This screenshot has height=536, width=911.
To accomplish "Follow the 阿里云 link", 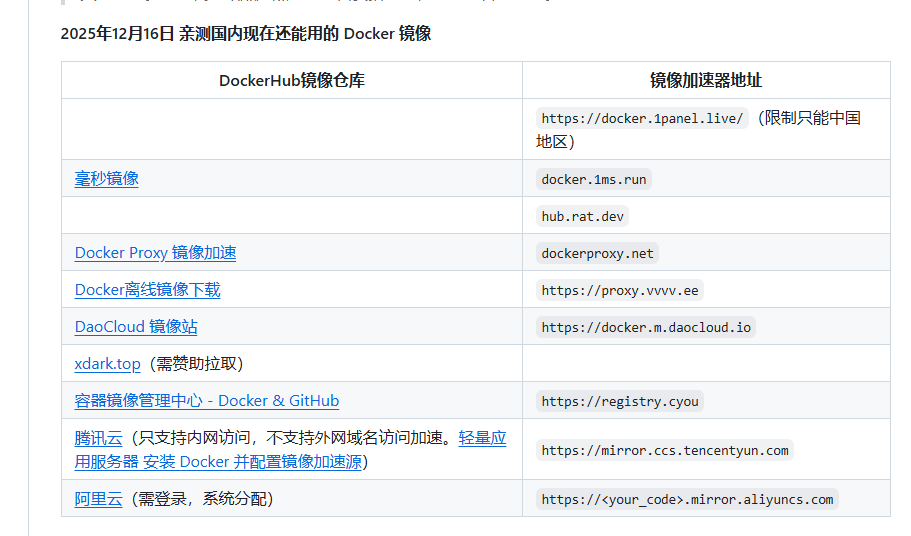I will 98,499.
